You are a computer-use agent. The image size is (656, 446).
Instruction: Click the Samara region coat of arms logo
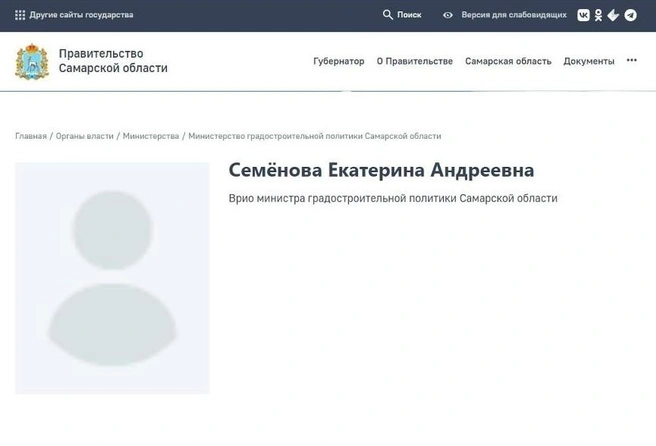coord(32,62)
